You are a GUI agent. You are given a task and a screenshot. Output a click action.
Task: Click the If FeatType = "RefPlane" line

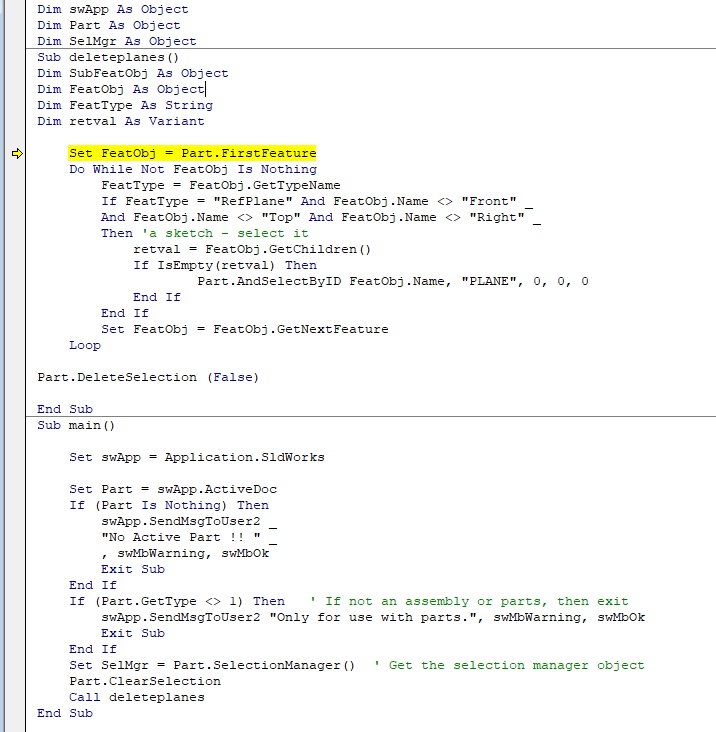(317, 201)
